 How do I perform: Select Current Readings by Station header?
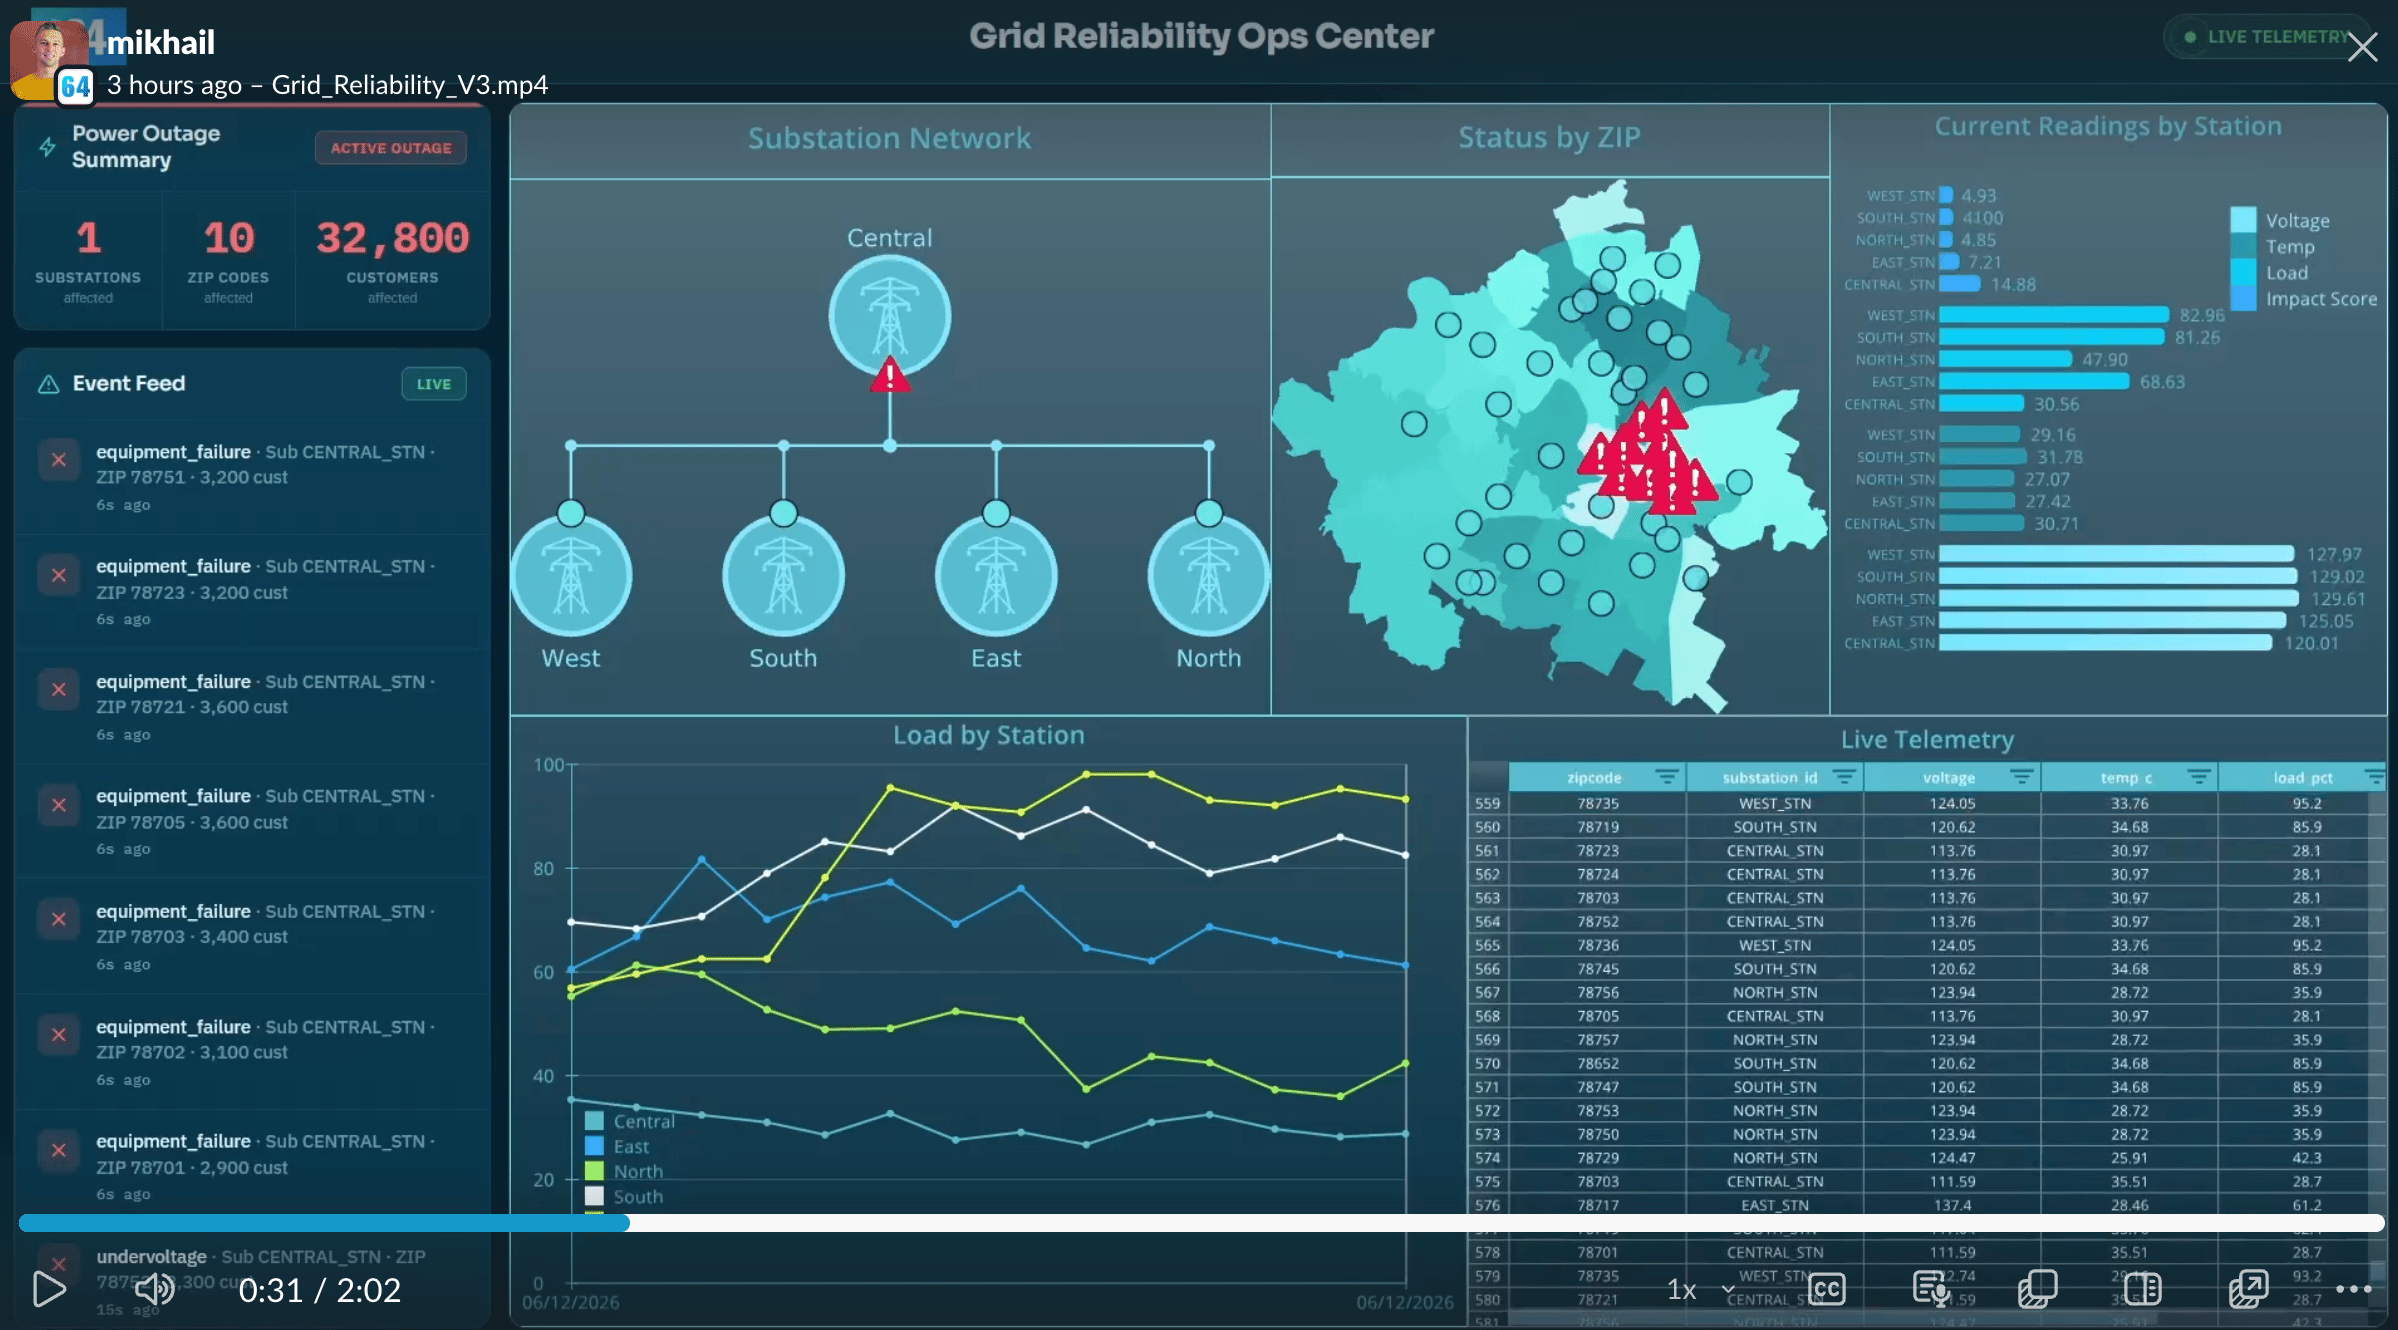pyautogui.click(x=2108, y=126)
